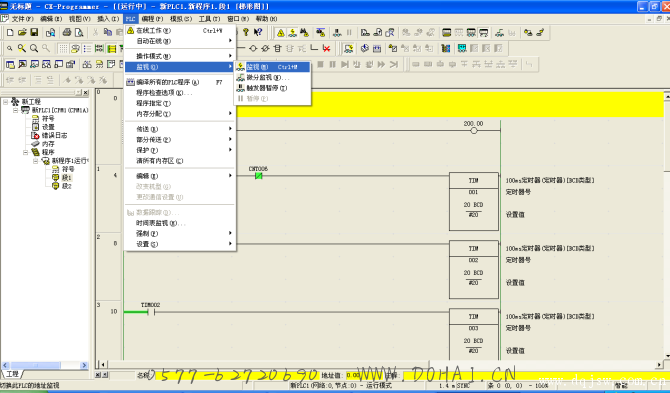Click the Work Online yellow triangle toolbar icon
This screenshot has width=670, height=393.
point(281,33)
